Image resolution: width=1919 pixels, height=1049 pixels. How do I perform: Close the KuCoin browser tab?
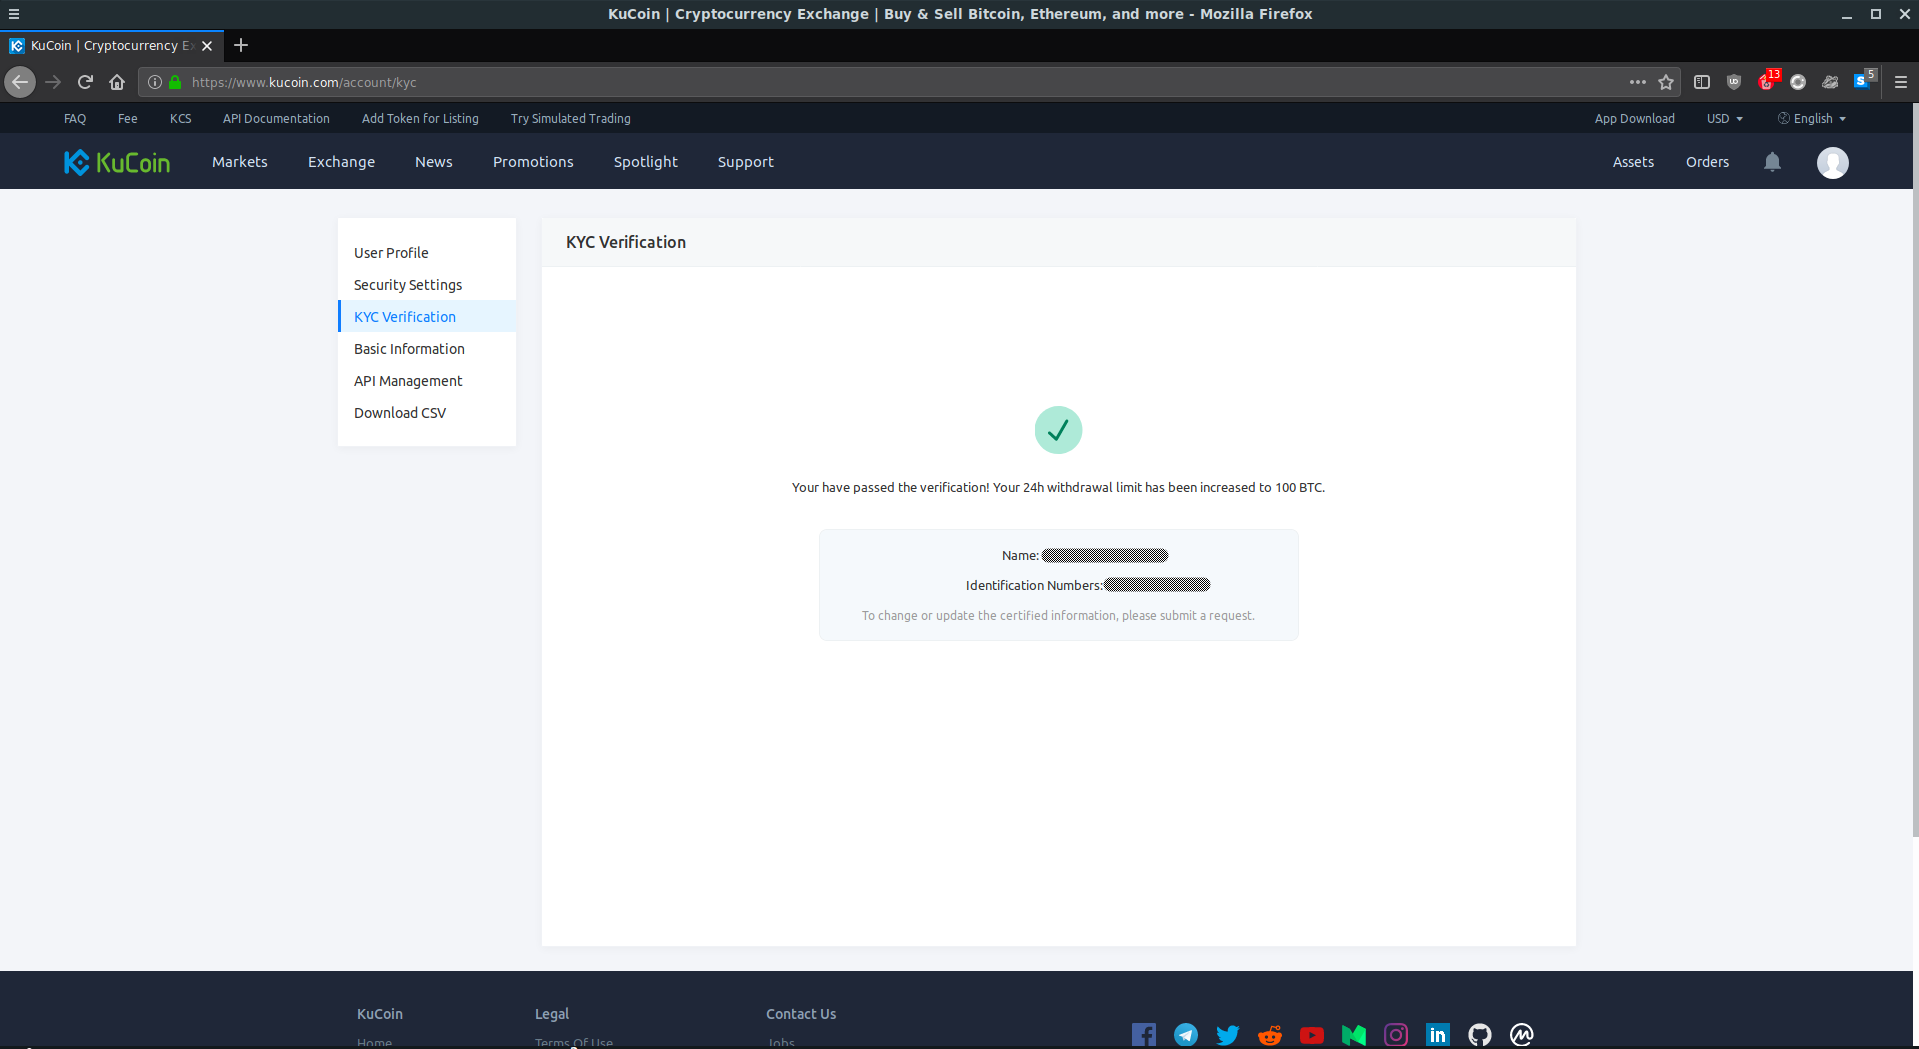tap(207, 46)
